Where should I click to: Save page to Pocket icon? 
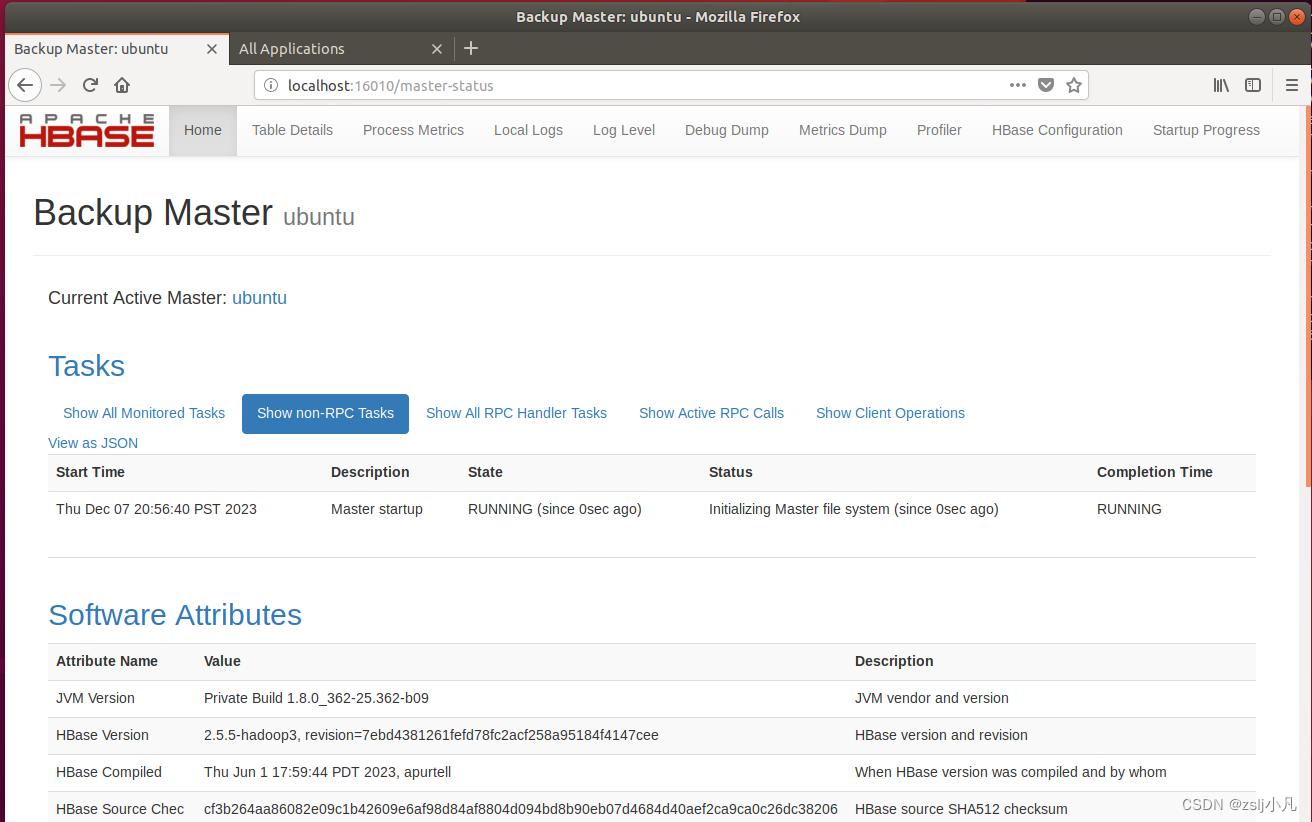point(1046,85)
